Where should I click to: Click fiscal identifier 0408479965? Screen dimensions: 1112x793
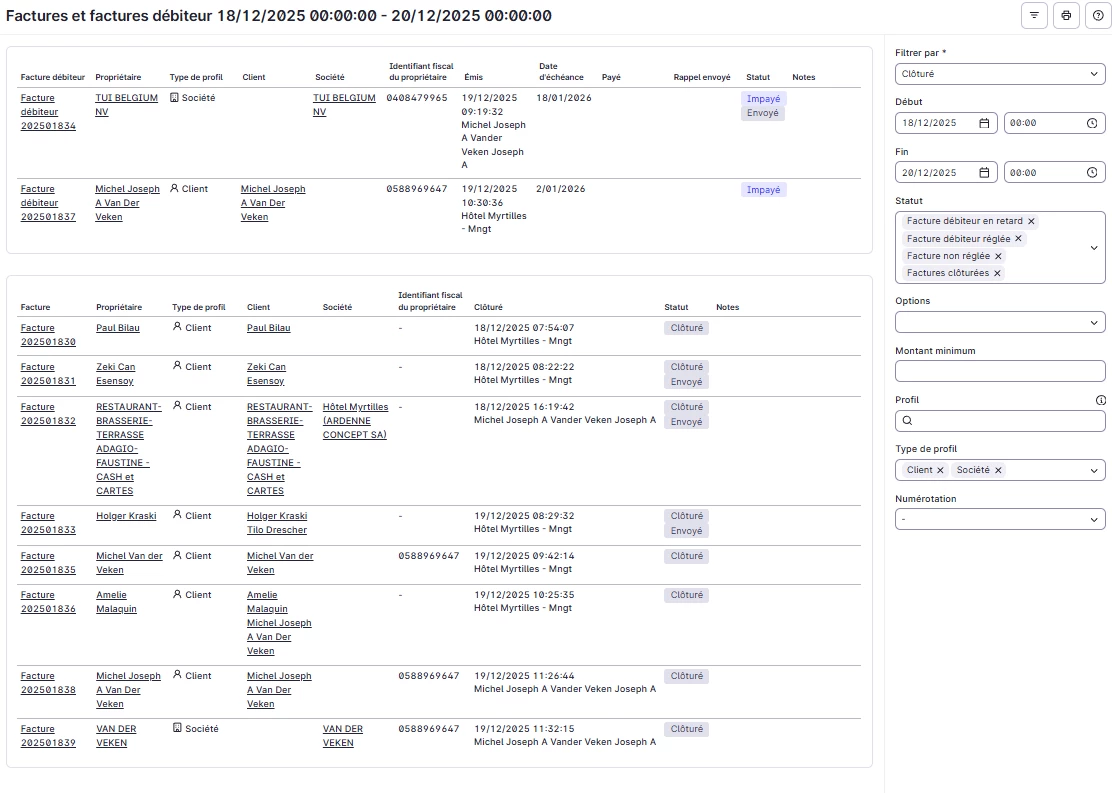coord(417,98)
